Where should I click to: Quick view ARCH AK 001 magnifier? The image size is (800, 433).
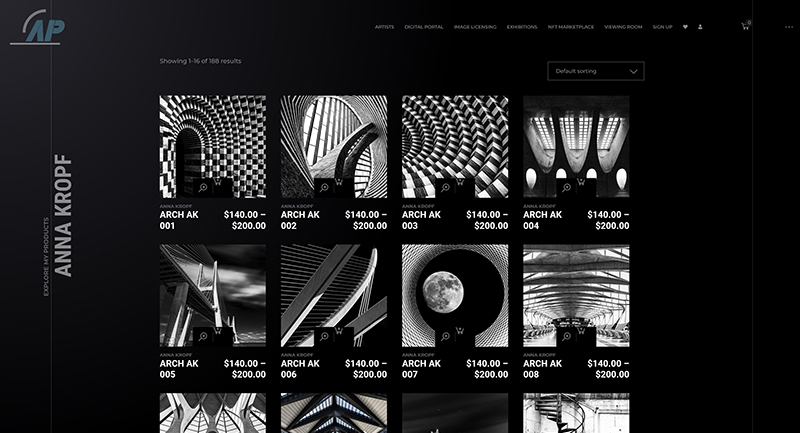[x=203, y=188]
